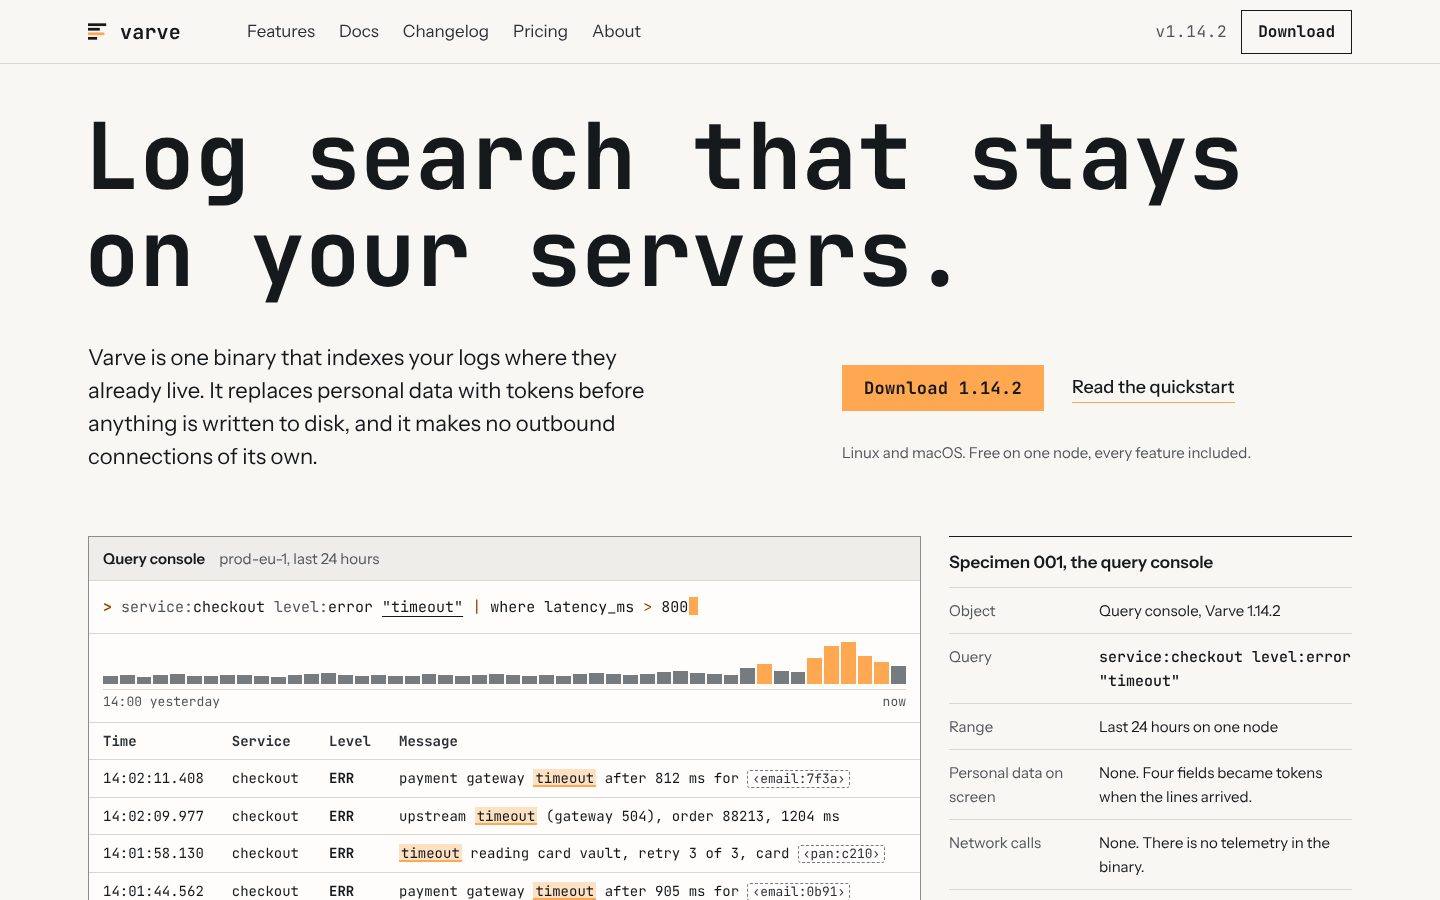Navigate to Pricing
This screenshot has width=1440, height=900.
click(x=540, y=32)
